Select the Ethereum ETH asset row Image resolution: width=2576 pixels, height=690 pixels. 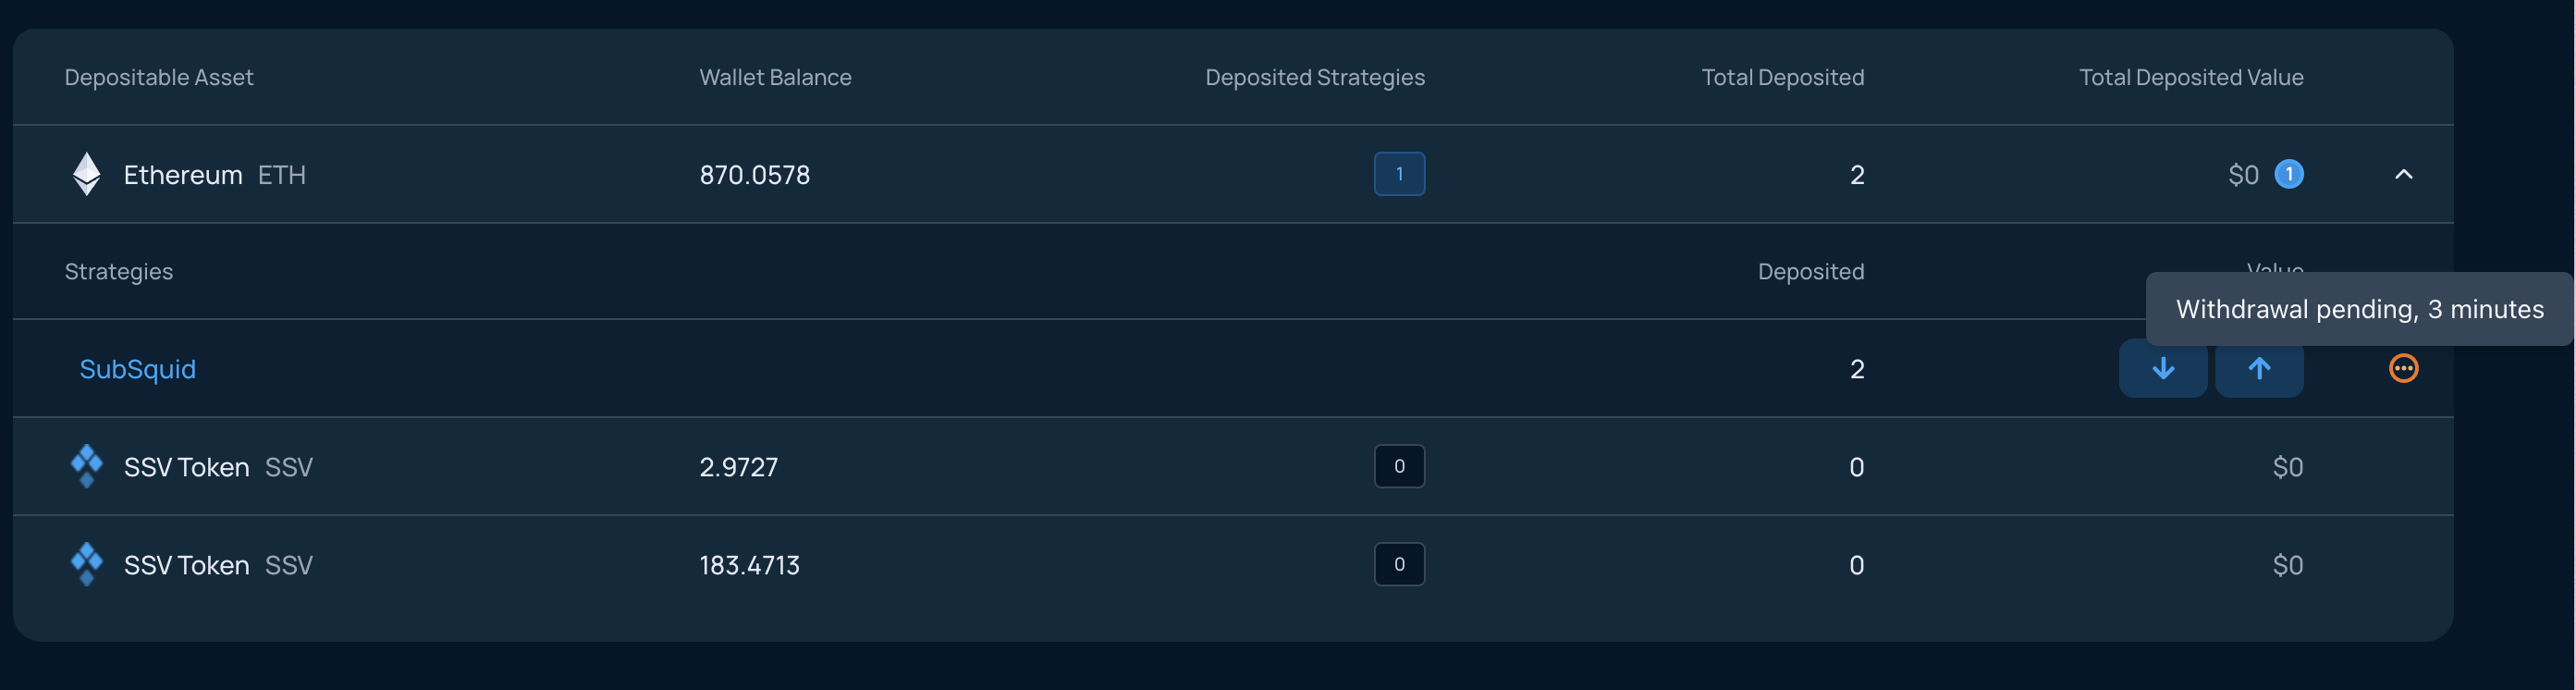click(x=1233, y=174)
